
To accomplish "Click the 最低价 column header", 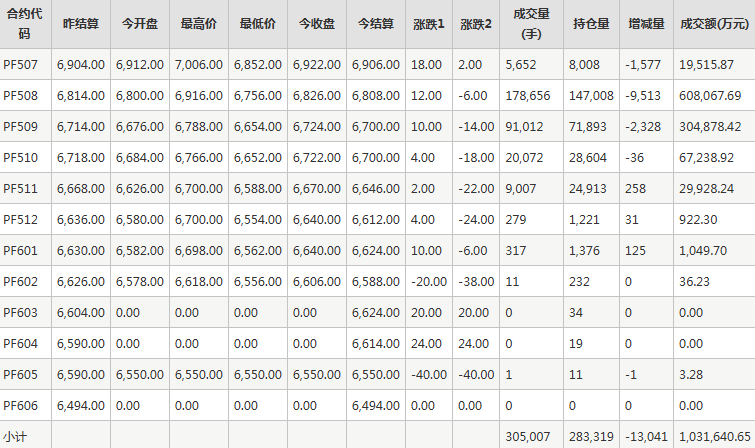I will coord(258,24).
